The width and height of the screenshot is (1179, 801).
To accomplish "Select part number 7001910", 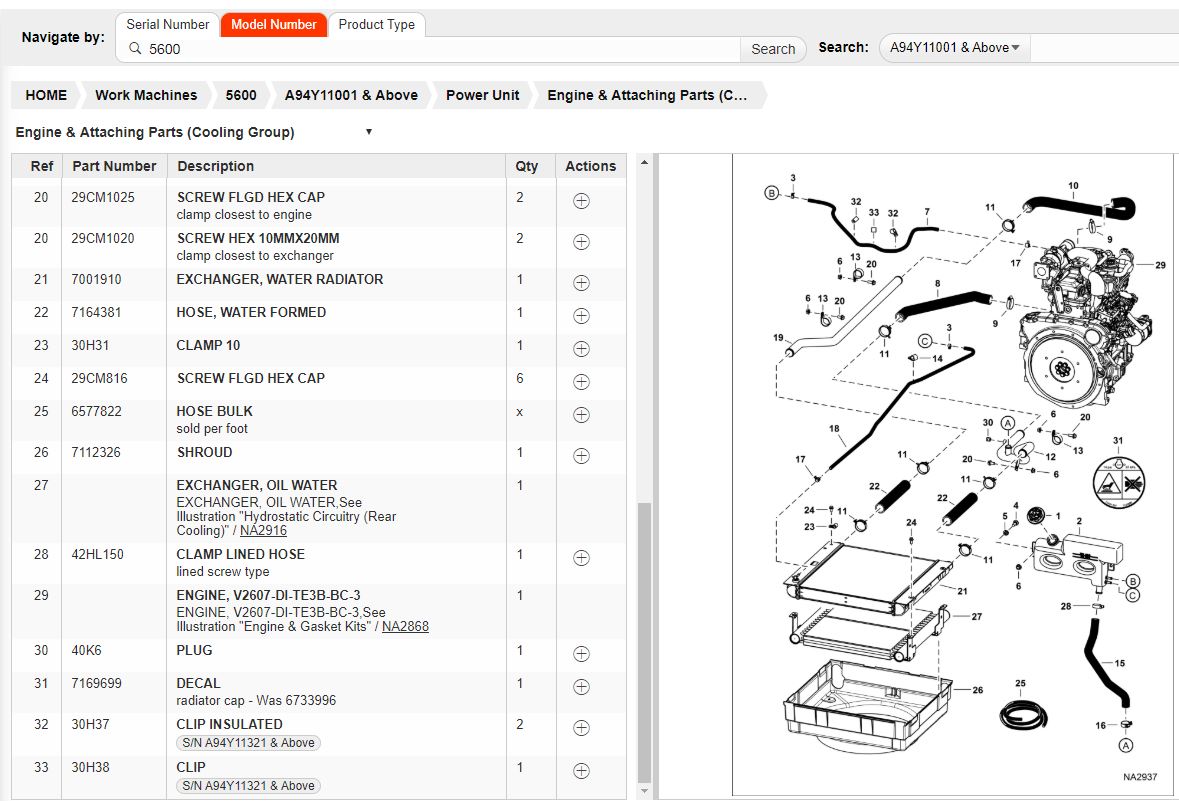I will [x=96, y=279].
